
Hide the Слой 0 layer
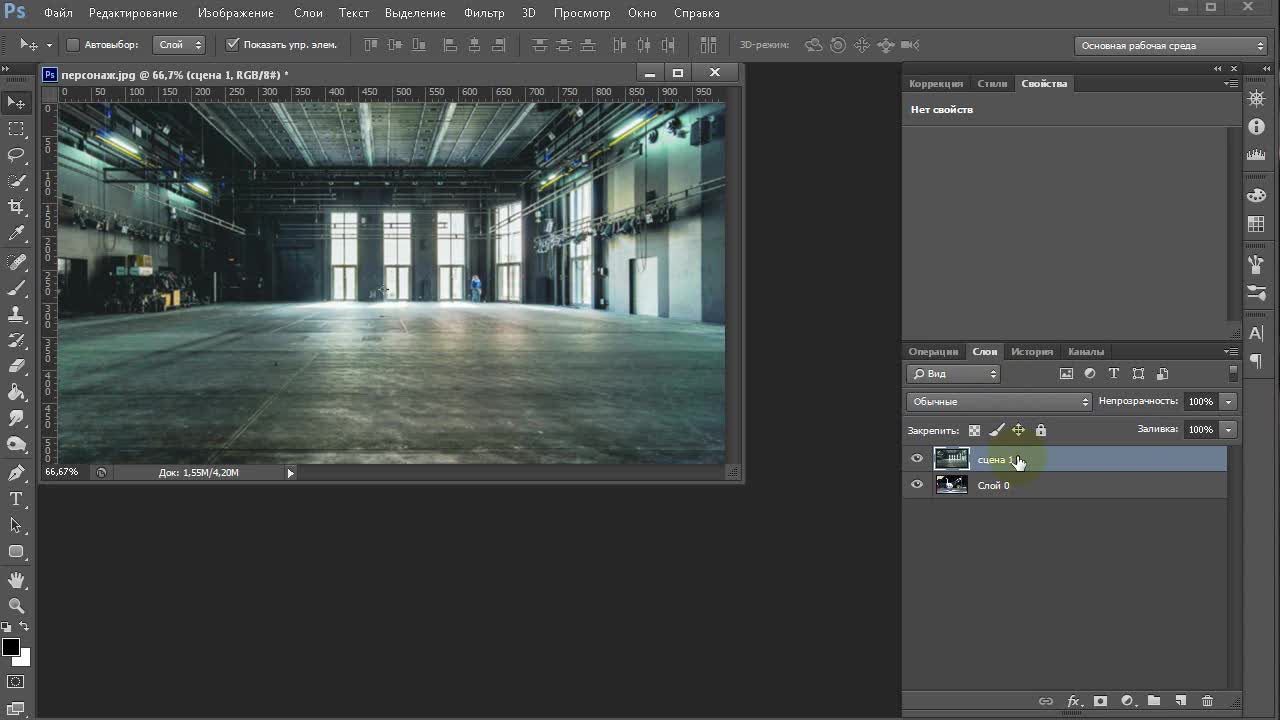point(917,485)
